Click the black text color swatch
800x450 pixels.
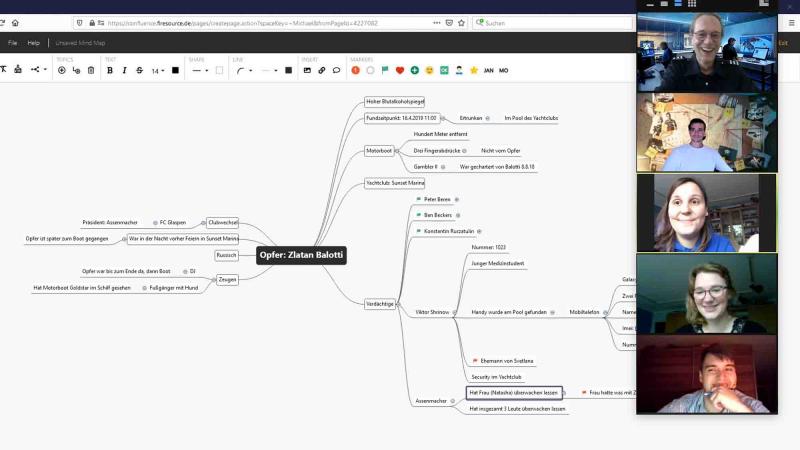pyautogui.click(x=176, y=70)
